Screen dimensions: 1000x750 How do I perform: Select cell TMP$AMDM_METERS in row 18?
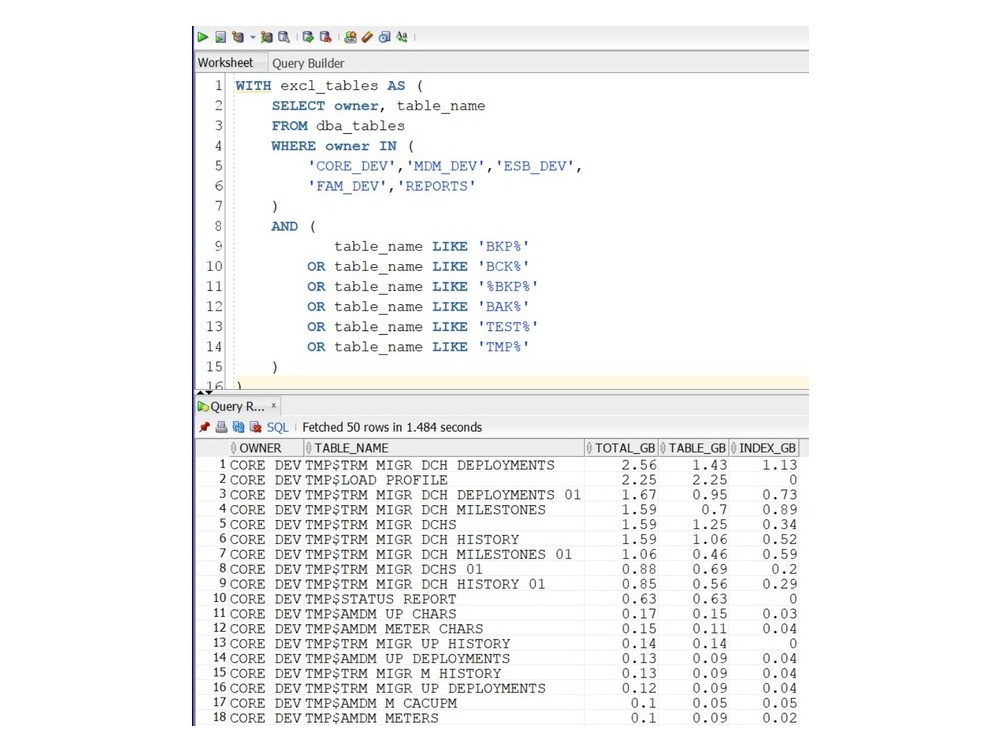(x=443, y=718)
